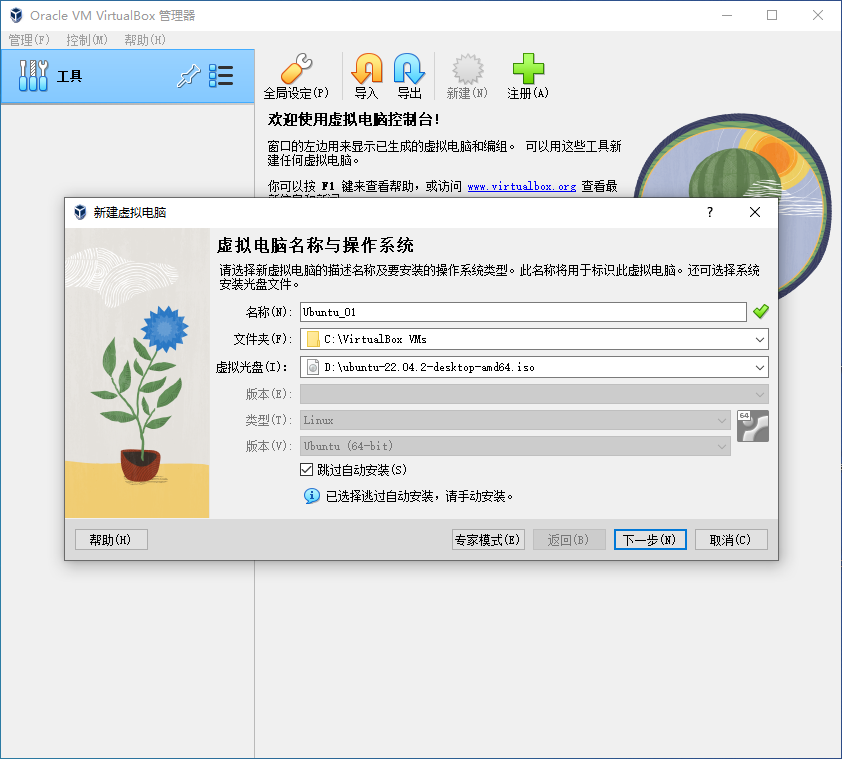Proceed with 下一步(N)
Screen dimensions: 842x759
[x=650, y=540]
